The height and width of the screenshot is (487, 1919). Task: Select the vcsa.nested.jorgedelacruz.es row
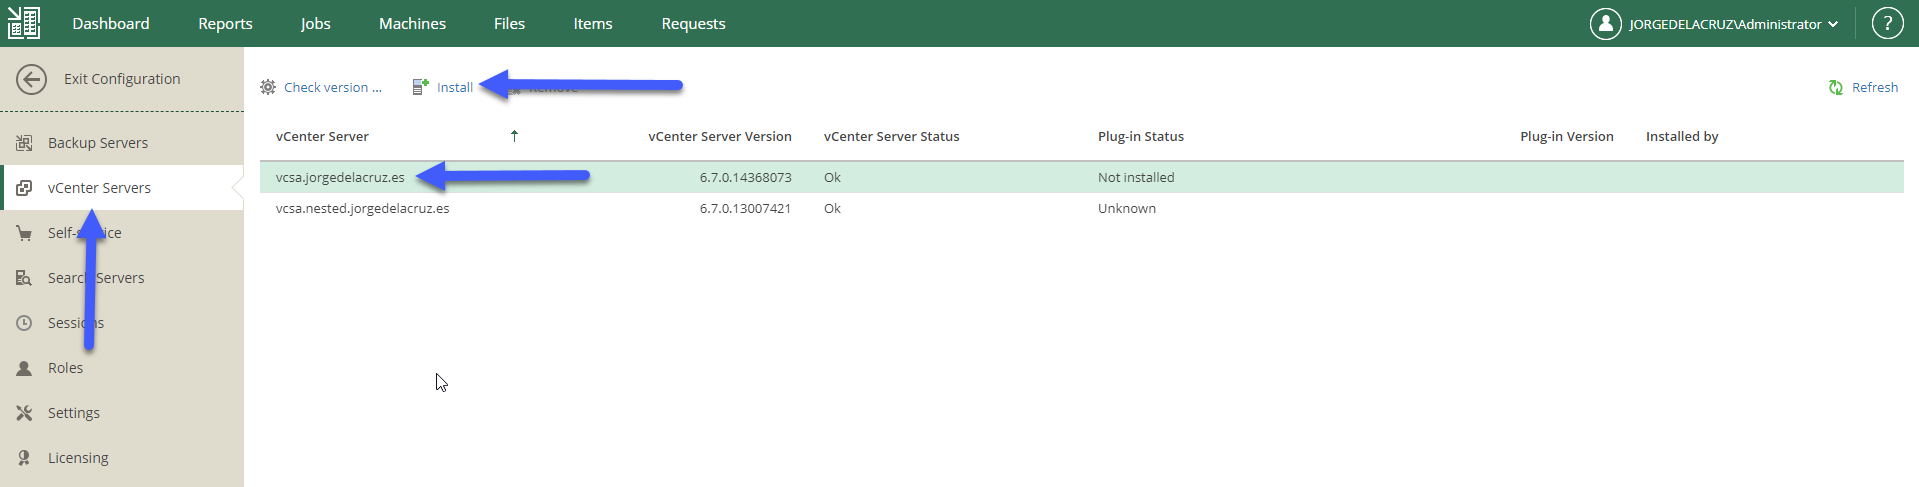pyautogui.click(x=1082, y=209)
